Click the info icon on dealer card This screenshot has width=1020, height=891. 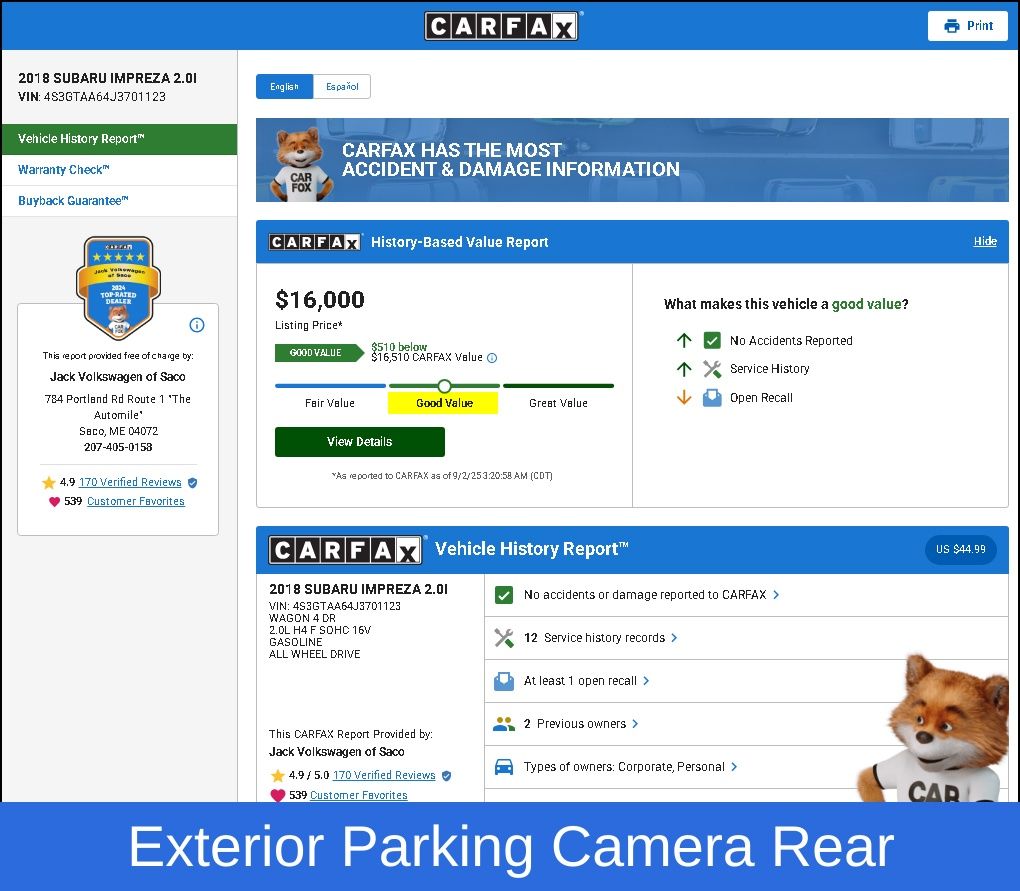(x=196, y=325)
